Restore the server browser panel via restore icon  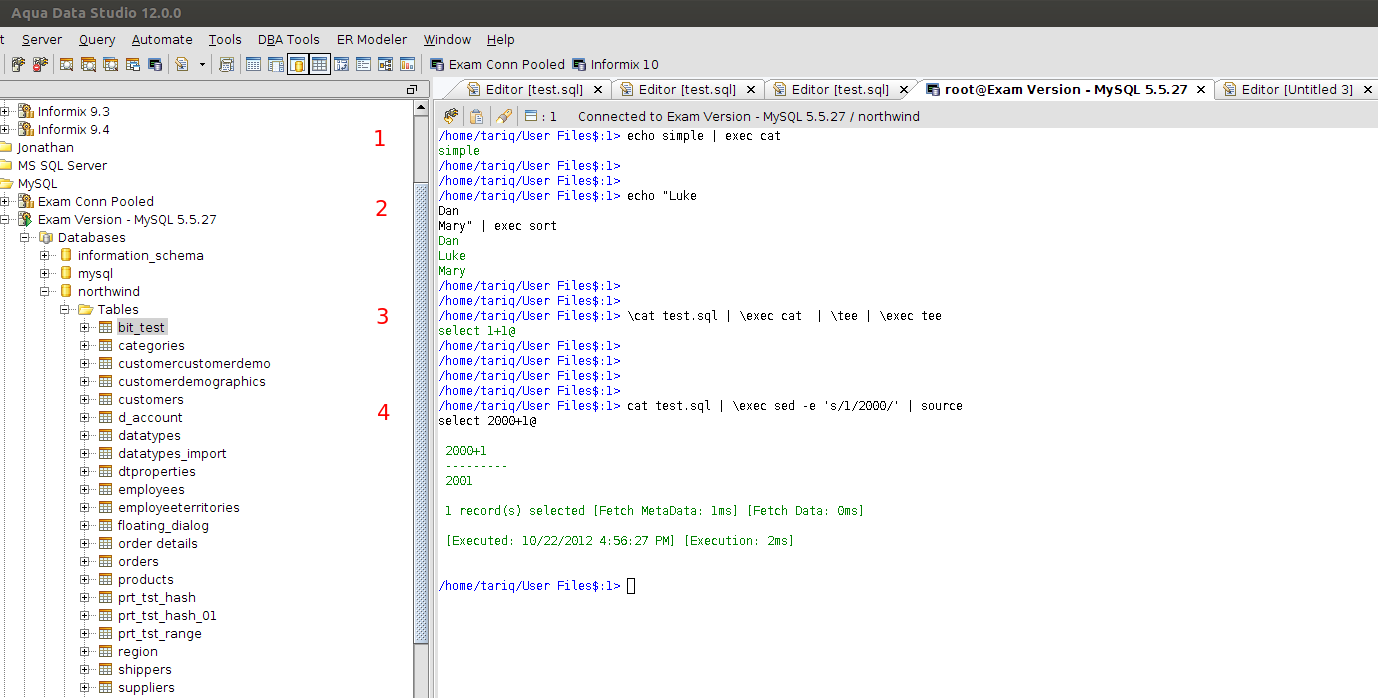[x=411, y=90]
